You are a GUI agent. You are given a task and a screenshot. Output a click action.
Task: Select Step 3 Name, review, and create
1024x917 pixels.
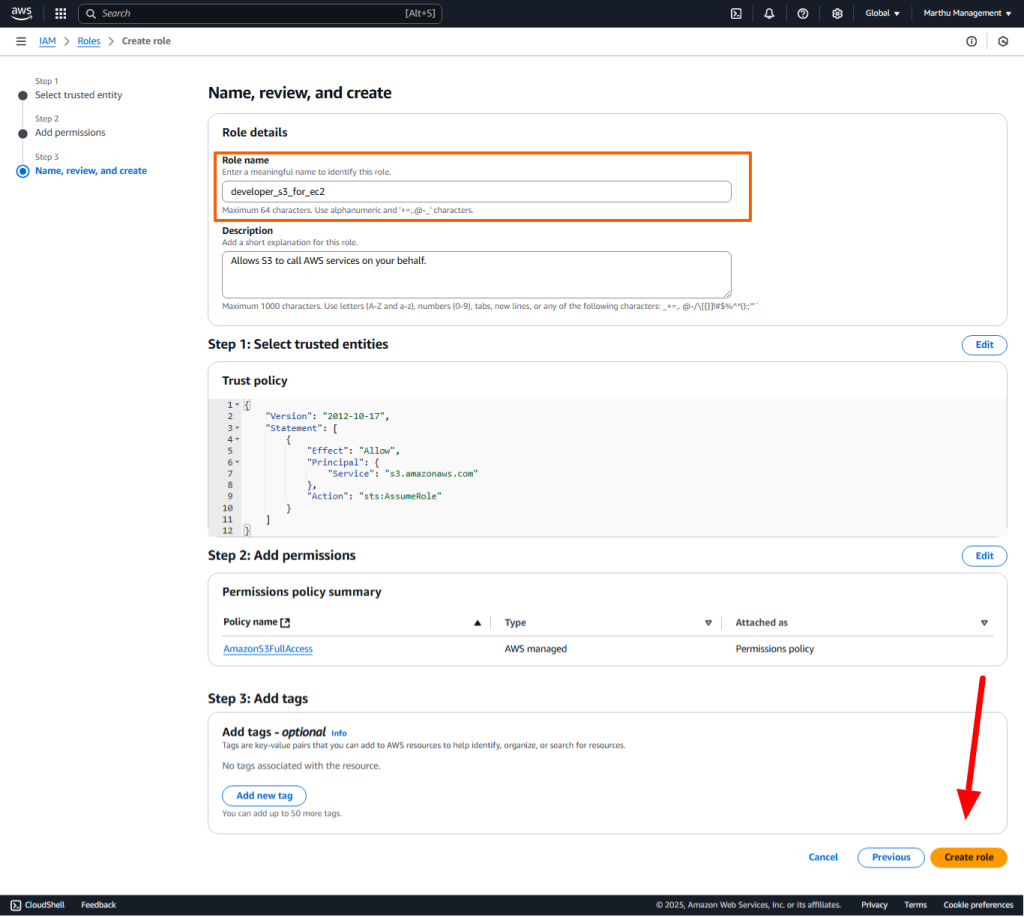91,170
